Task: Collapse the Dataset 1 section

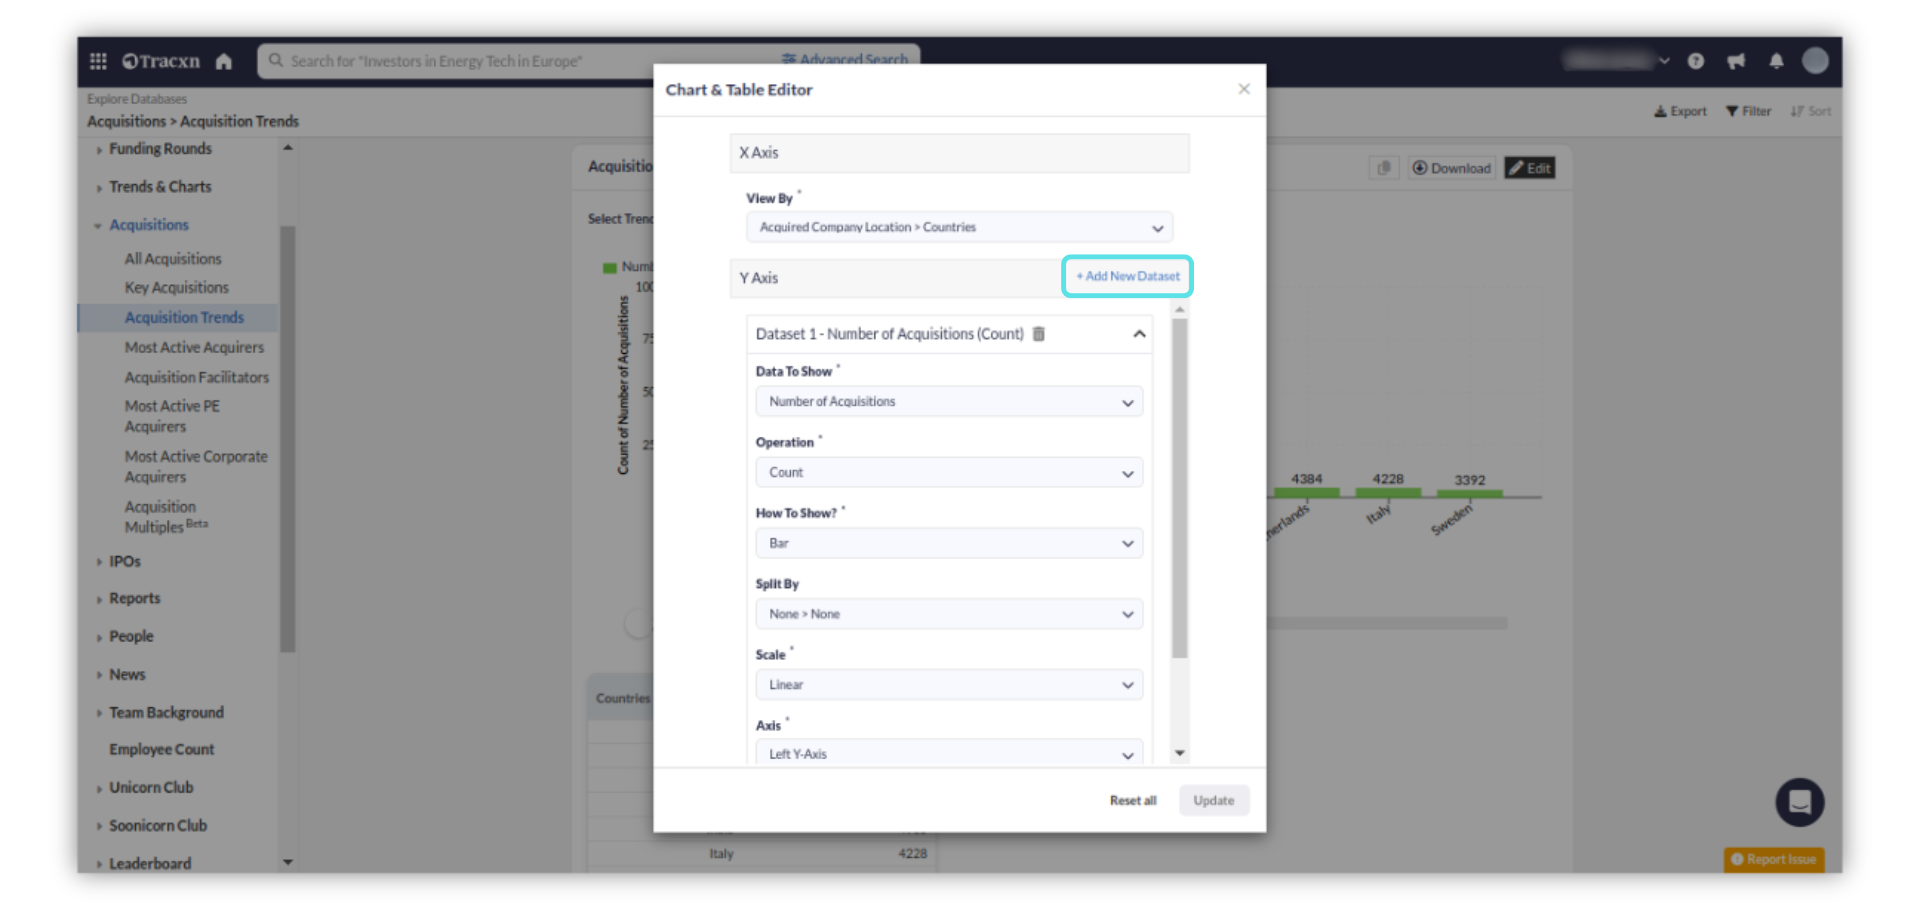Action: click(x=1139, y=334)
